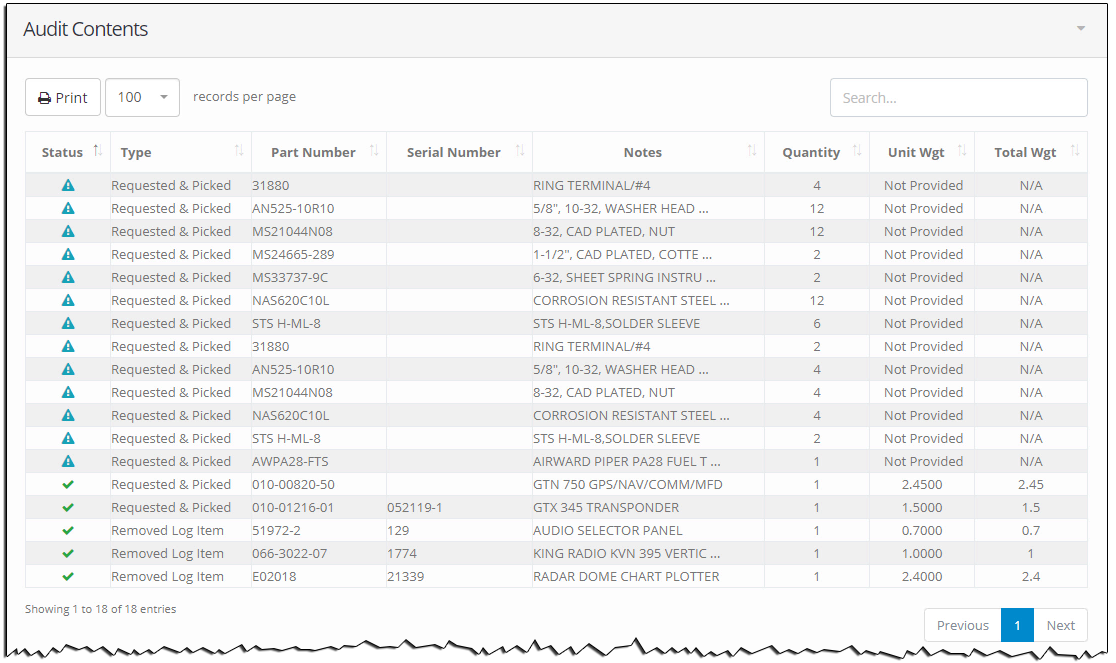
Task: Click part number E02018
Action: (x=274, y=576)
